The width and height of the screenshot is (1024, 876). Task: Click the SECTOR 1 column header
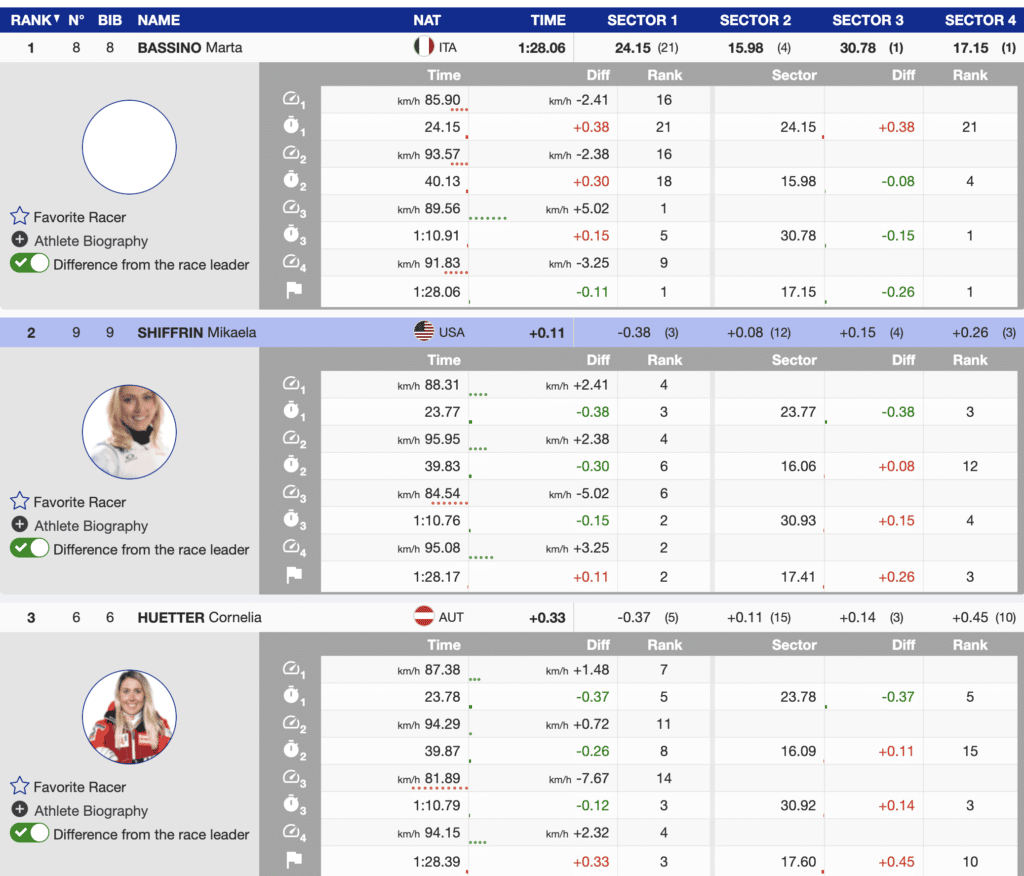click(642, 20)
